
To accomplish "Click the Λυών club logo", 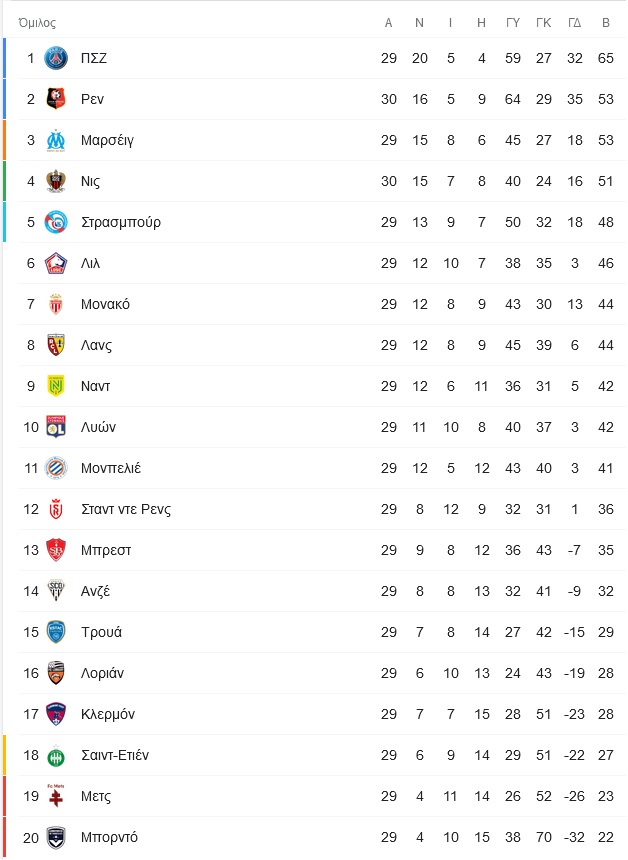I will pos(56,427).
